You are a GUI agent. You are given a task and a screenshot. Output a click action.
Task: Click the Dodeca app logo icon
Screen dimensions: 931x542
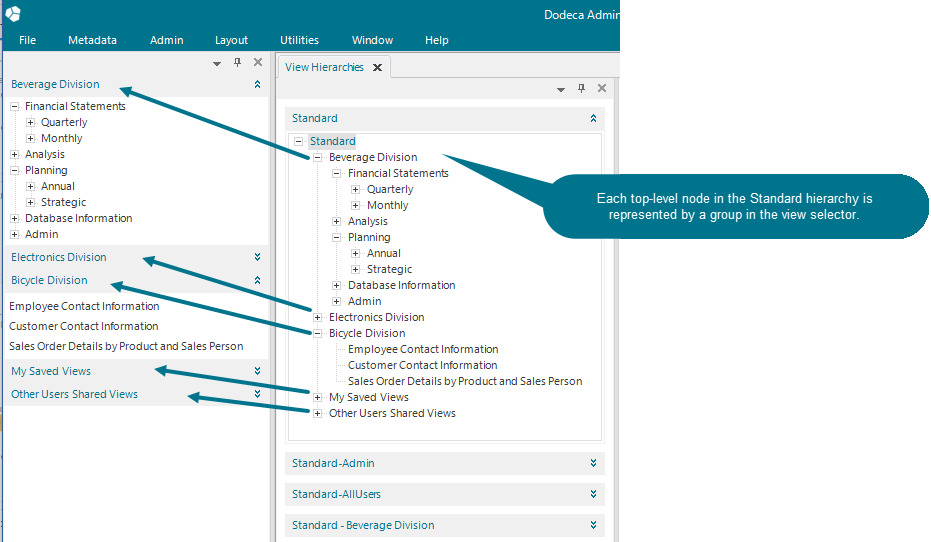pyautogui.click(x=12, y=13)
